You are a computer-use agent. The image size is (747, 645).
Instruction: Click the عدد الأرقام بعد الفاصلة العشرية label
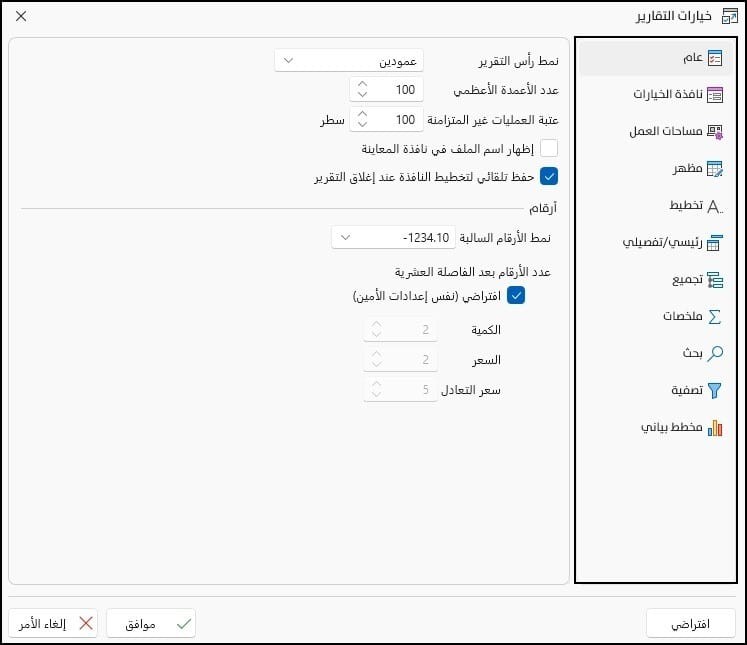pos(473,272)
